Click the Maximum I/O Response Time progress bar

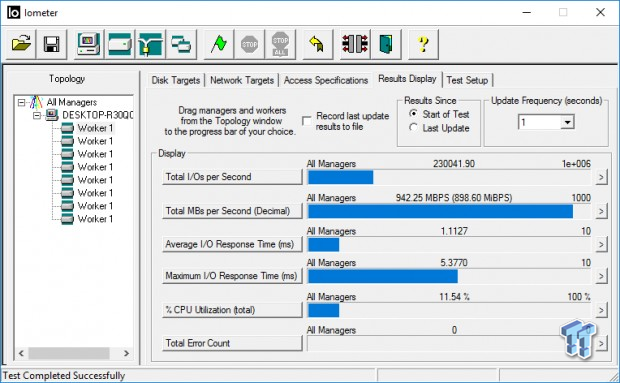tap(449, 276)
